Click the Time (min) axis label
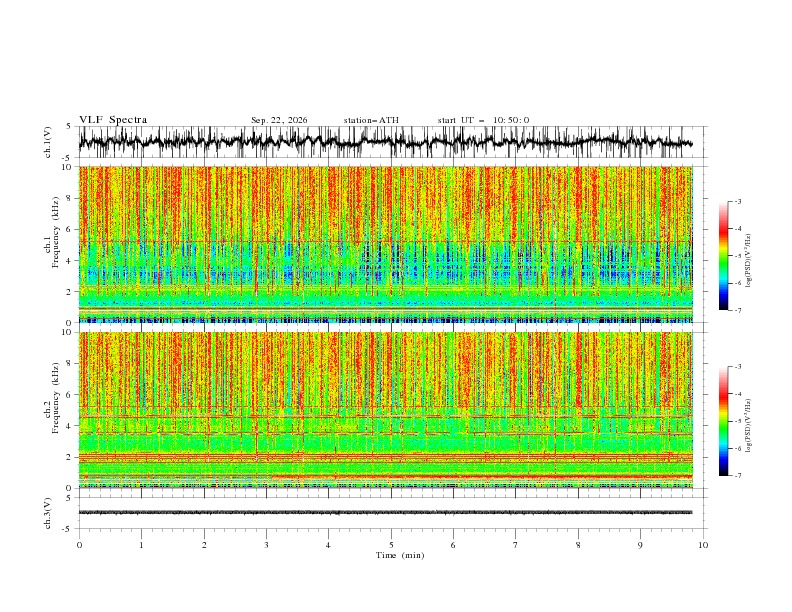The image size is (792, 612). [x=400, y=555]
